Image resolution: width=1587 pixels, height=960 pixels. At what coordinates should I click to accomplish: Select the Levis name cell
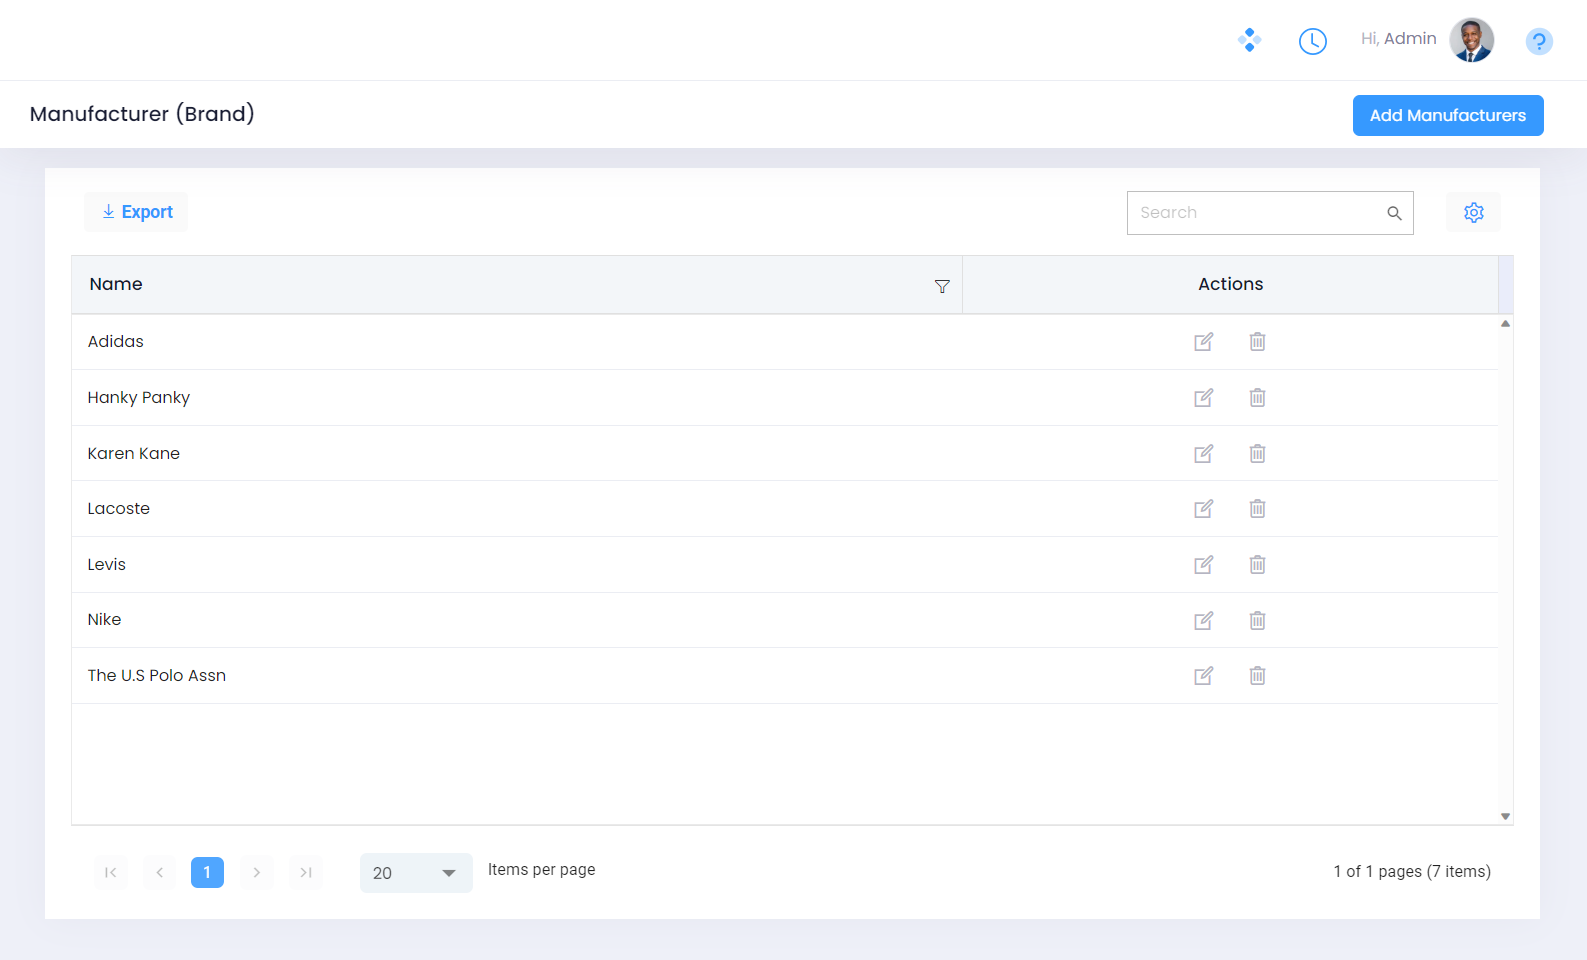click(x=517, y=565)
